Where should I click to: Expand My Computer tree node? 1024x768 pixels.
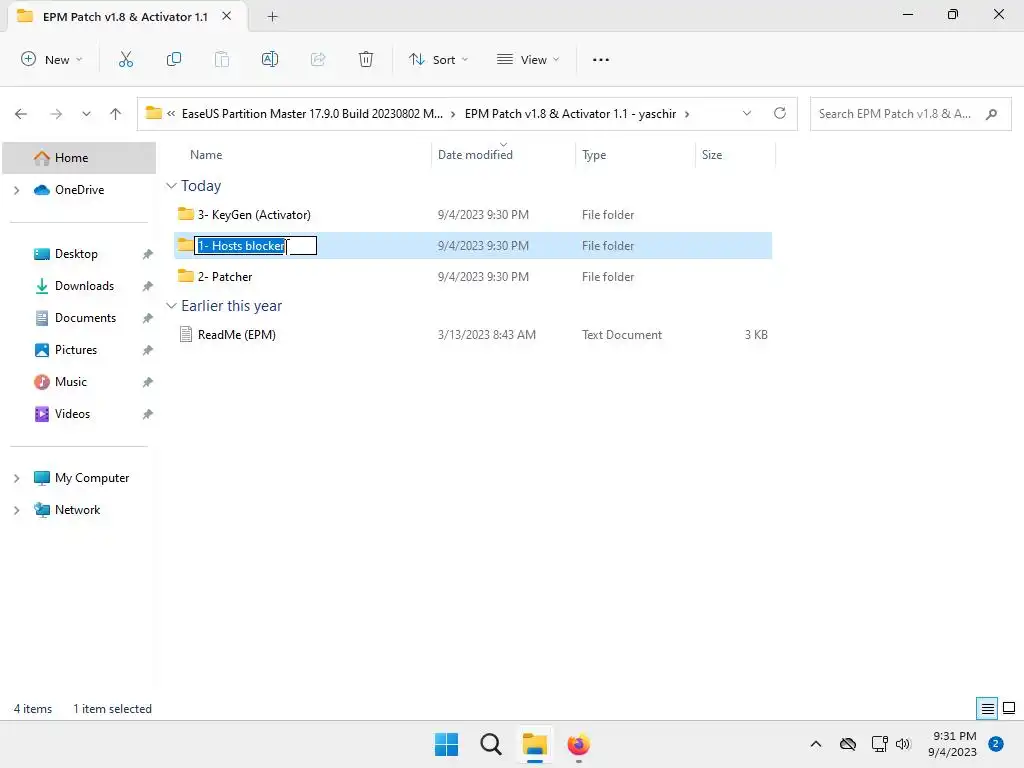16,478
